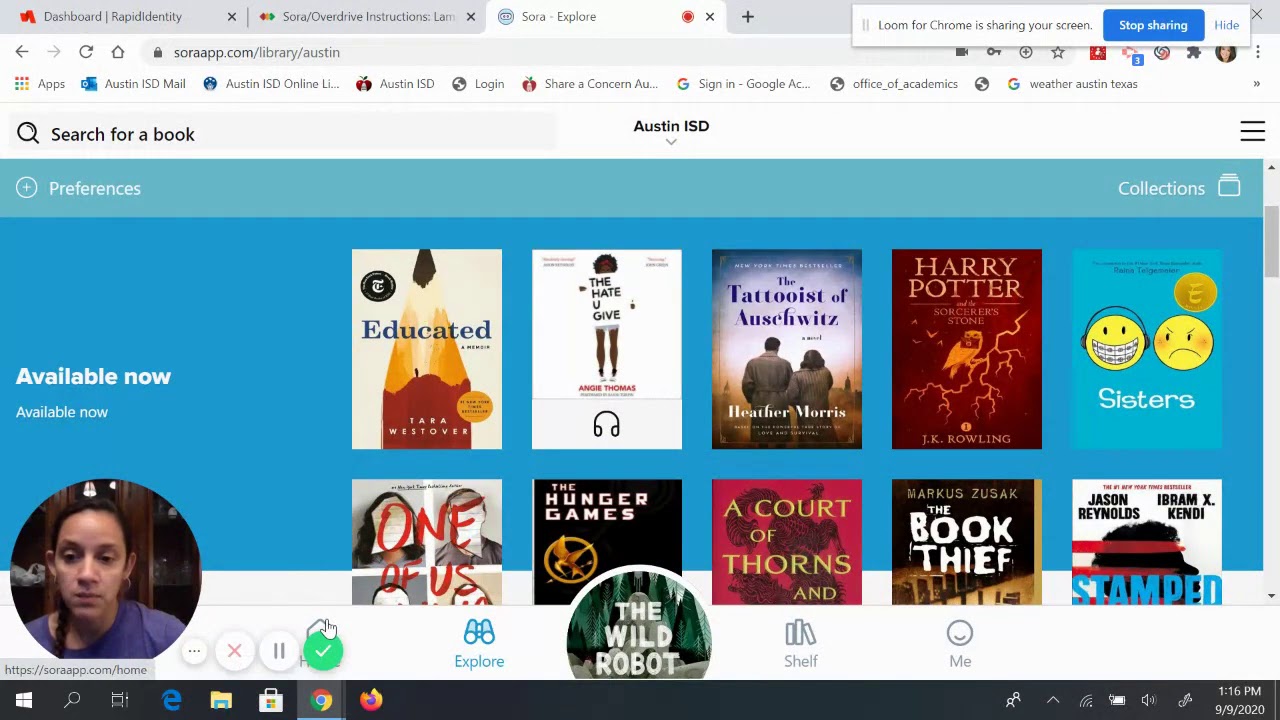Open the Sisters book cover

[1147, 349]
